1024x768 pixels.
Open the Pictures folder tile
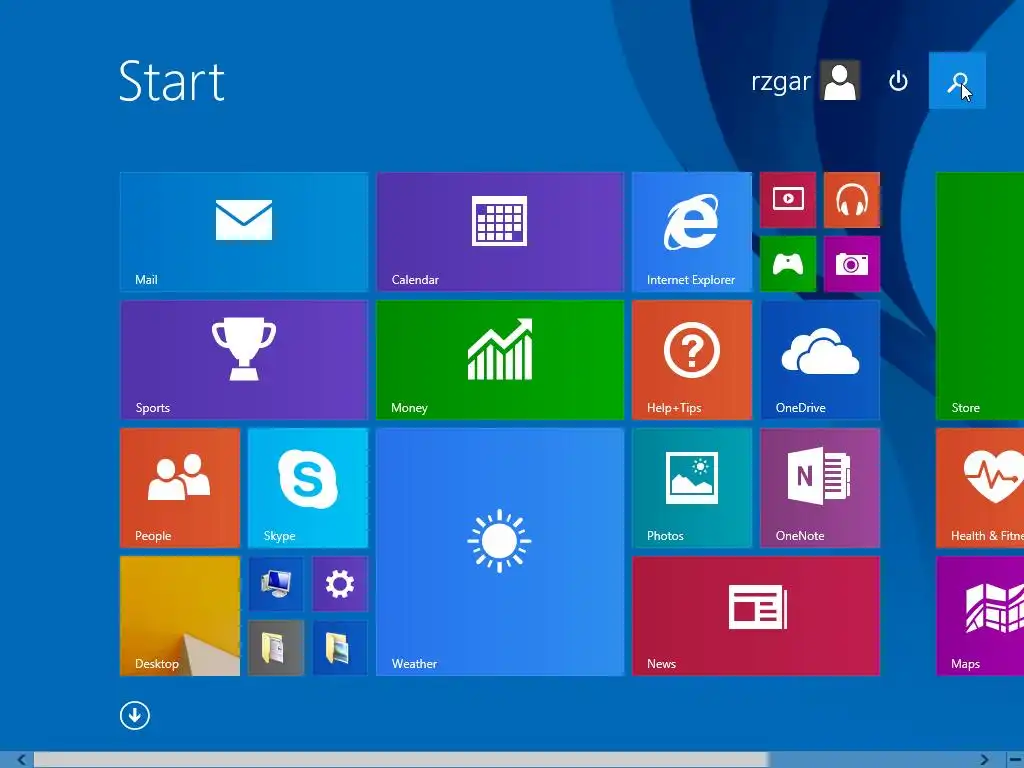[340, 648]
